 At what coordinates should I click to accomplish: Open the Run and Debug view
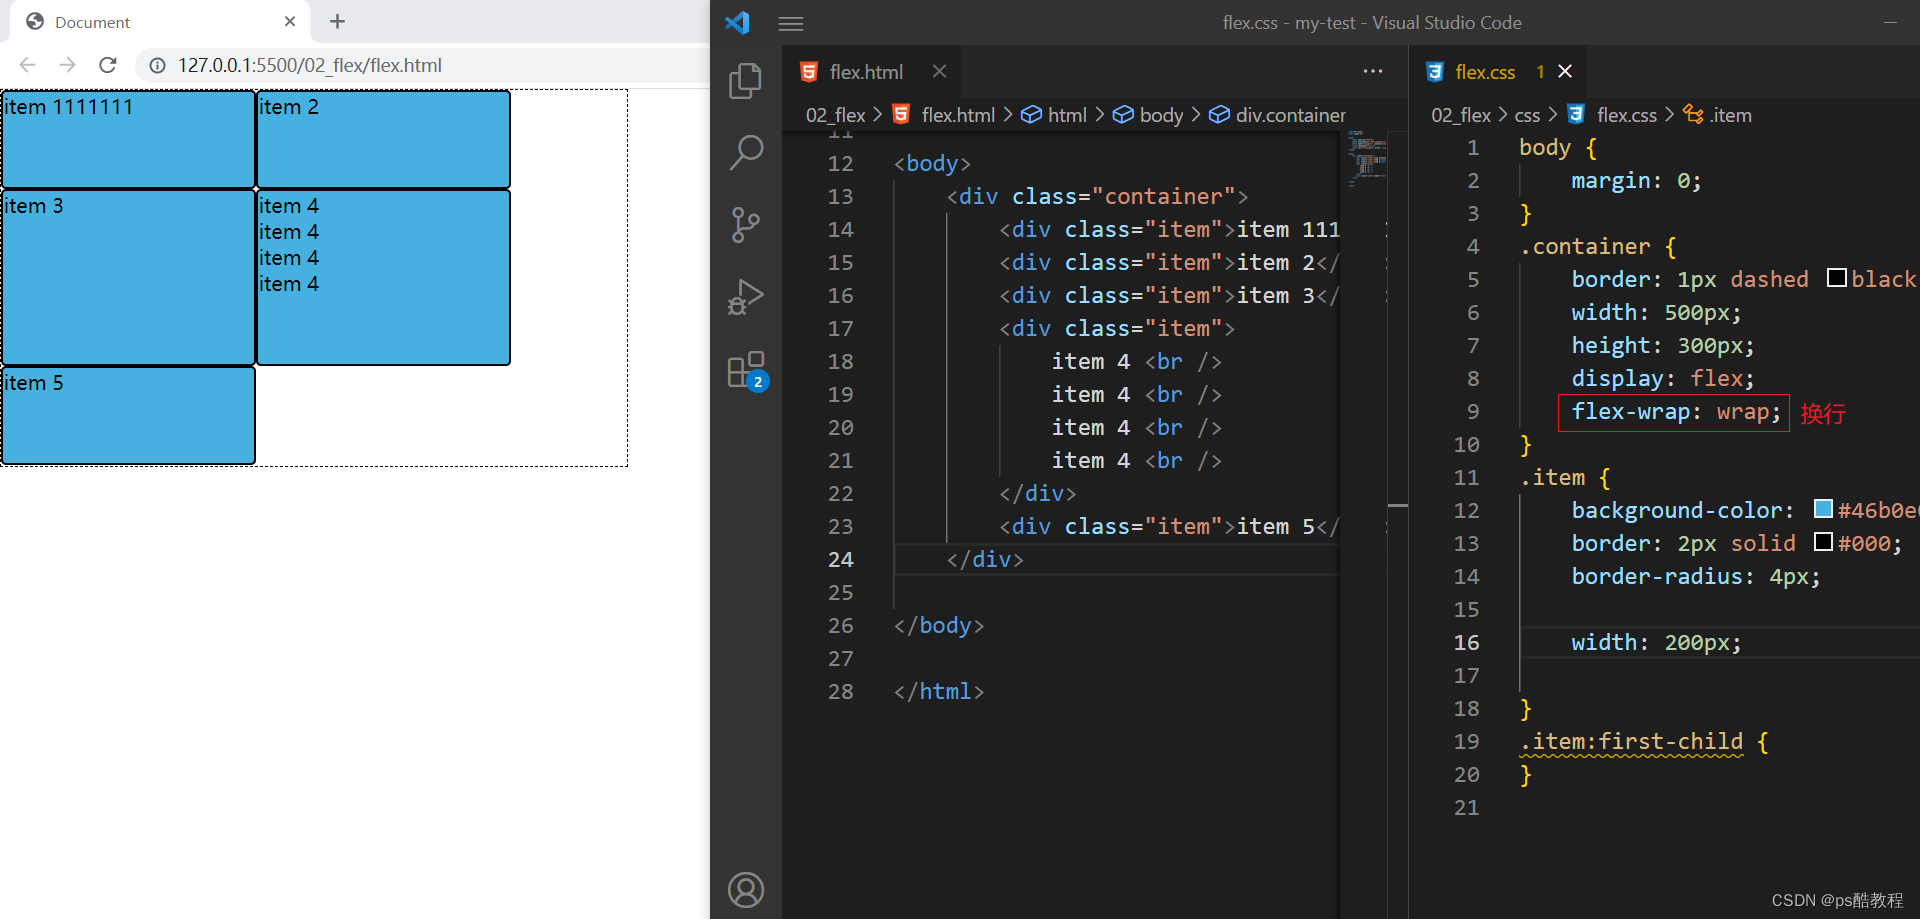point(746,297)
